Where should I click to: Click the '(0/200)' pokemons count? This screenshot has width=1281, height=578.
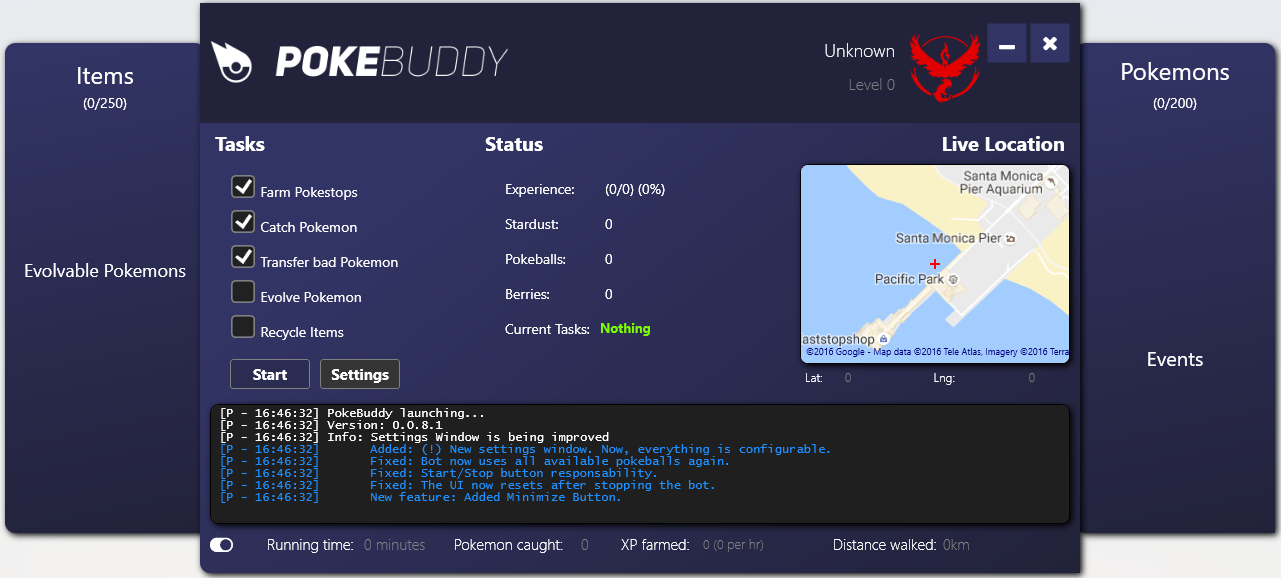pyautogui.click(x=1175, y=103)
